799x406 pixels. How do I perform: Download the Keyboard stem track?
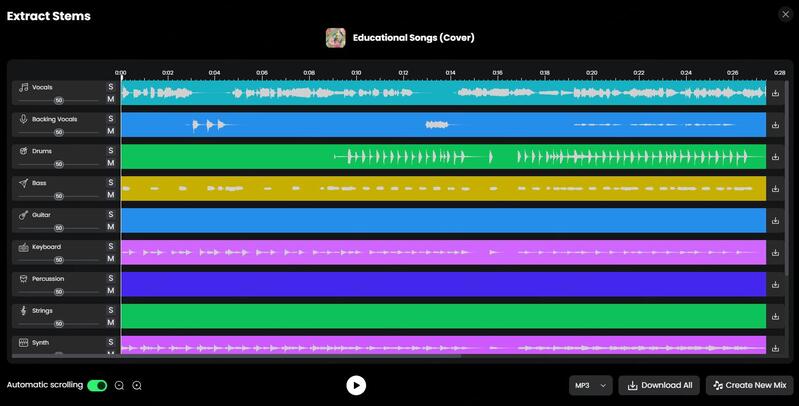point(775,252)
